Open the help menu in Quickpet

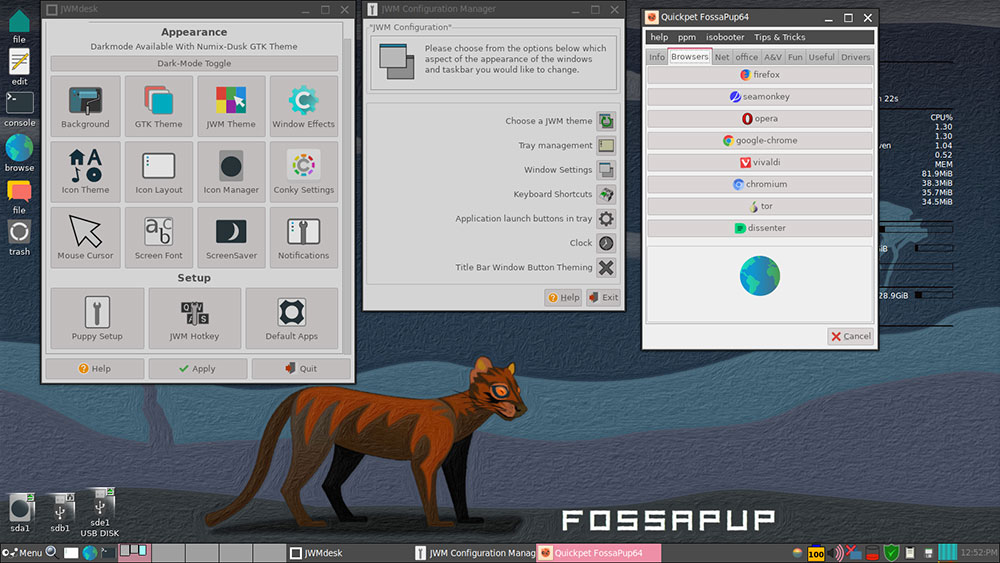coord(659,37)
